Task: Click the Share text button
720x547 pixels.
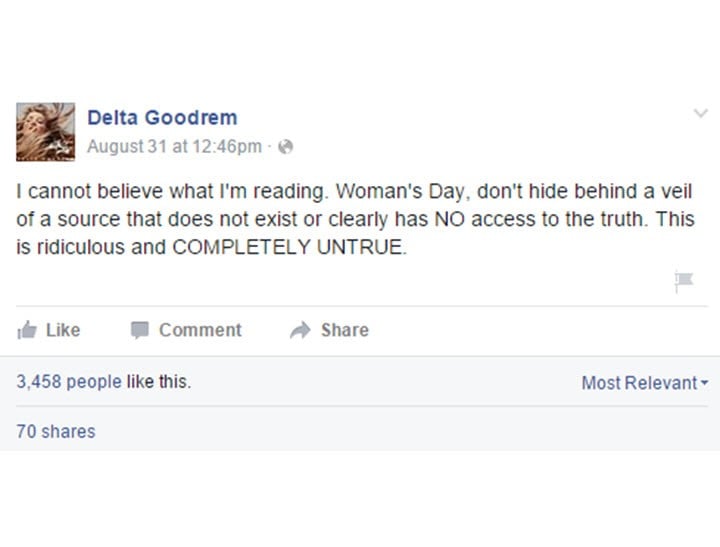Action: (345, 330)
